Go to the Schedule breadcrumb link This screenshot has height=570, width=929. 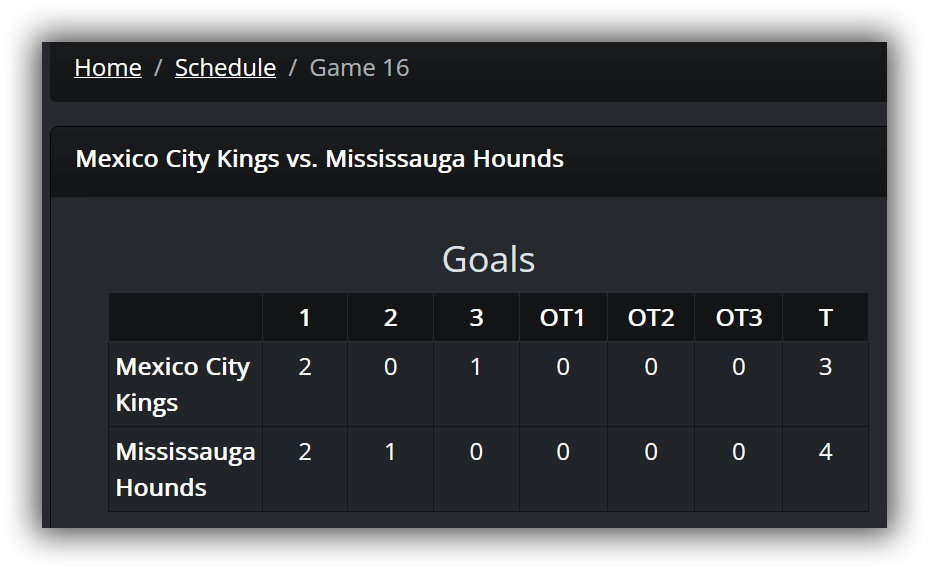tap(225, 68)
